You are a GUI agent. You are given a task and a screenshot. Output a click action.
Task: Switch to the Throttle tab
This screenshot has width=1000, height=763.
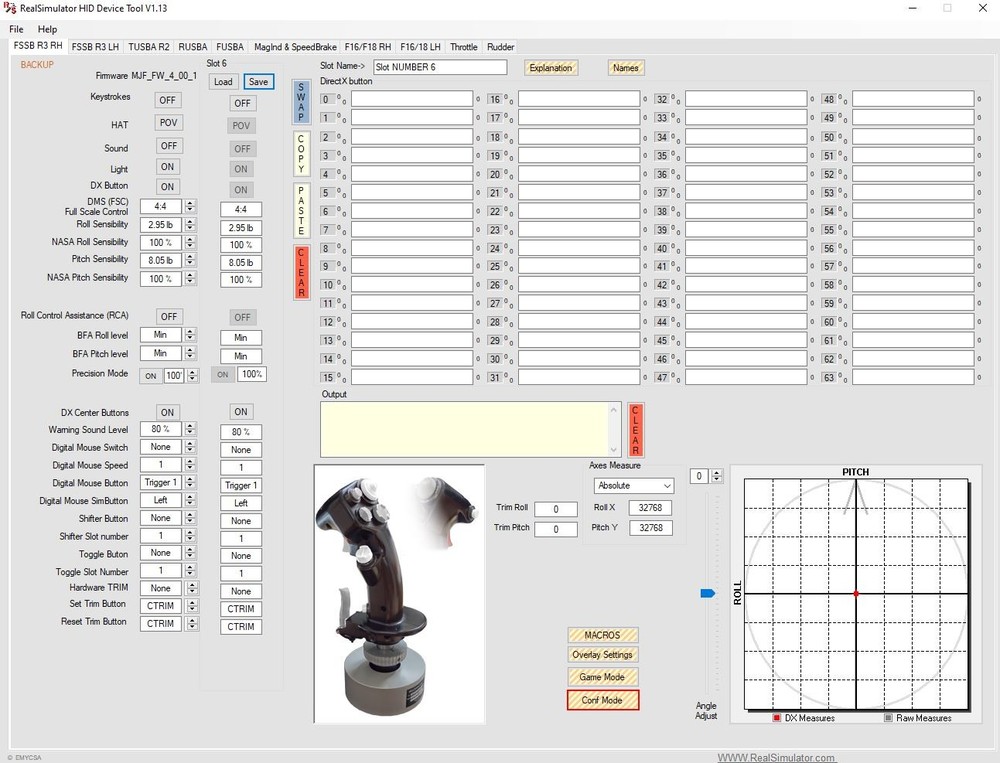click(463, 47)
